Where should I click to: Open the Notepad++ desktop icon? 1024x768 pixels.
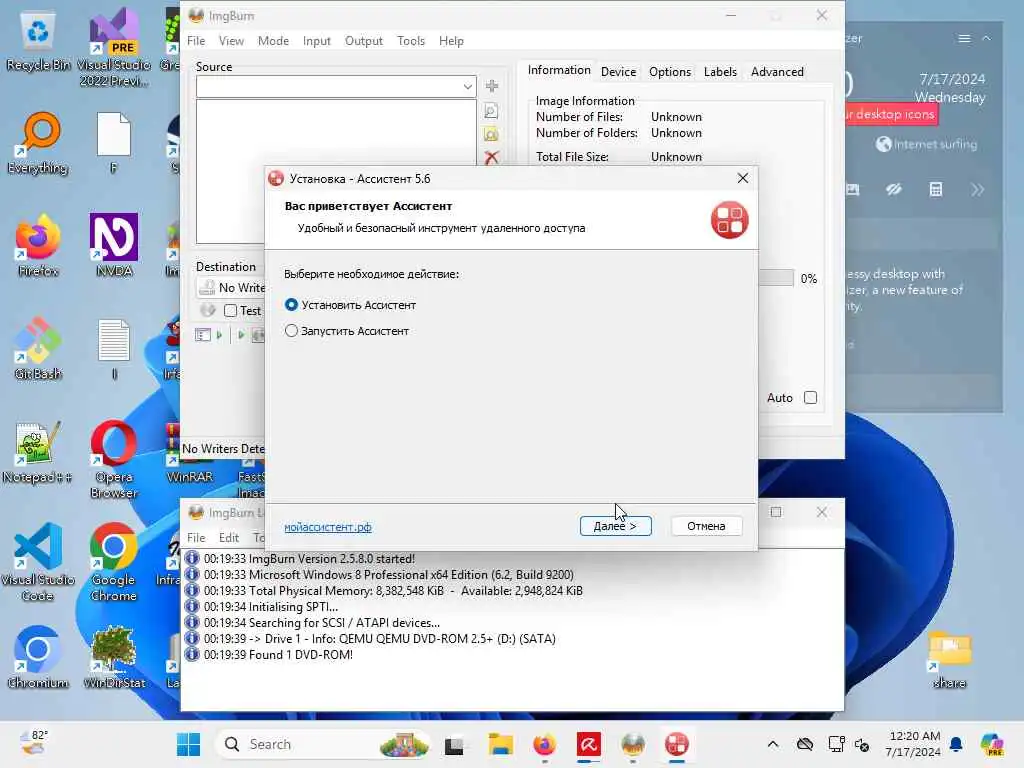coord(37,453)
